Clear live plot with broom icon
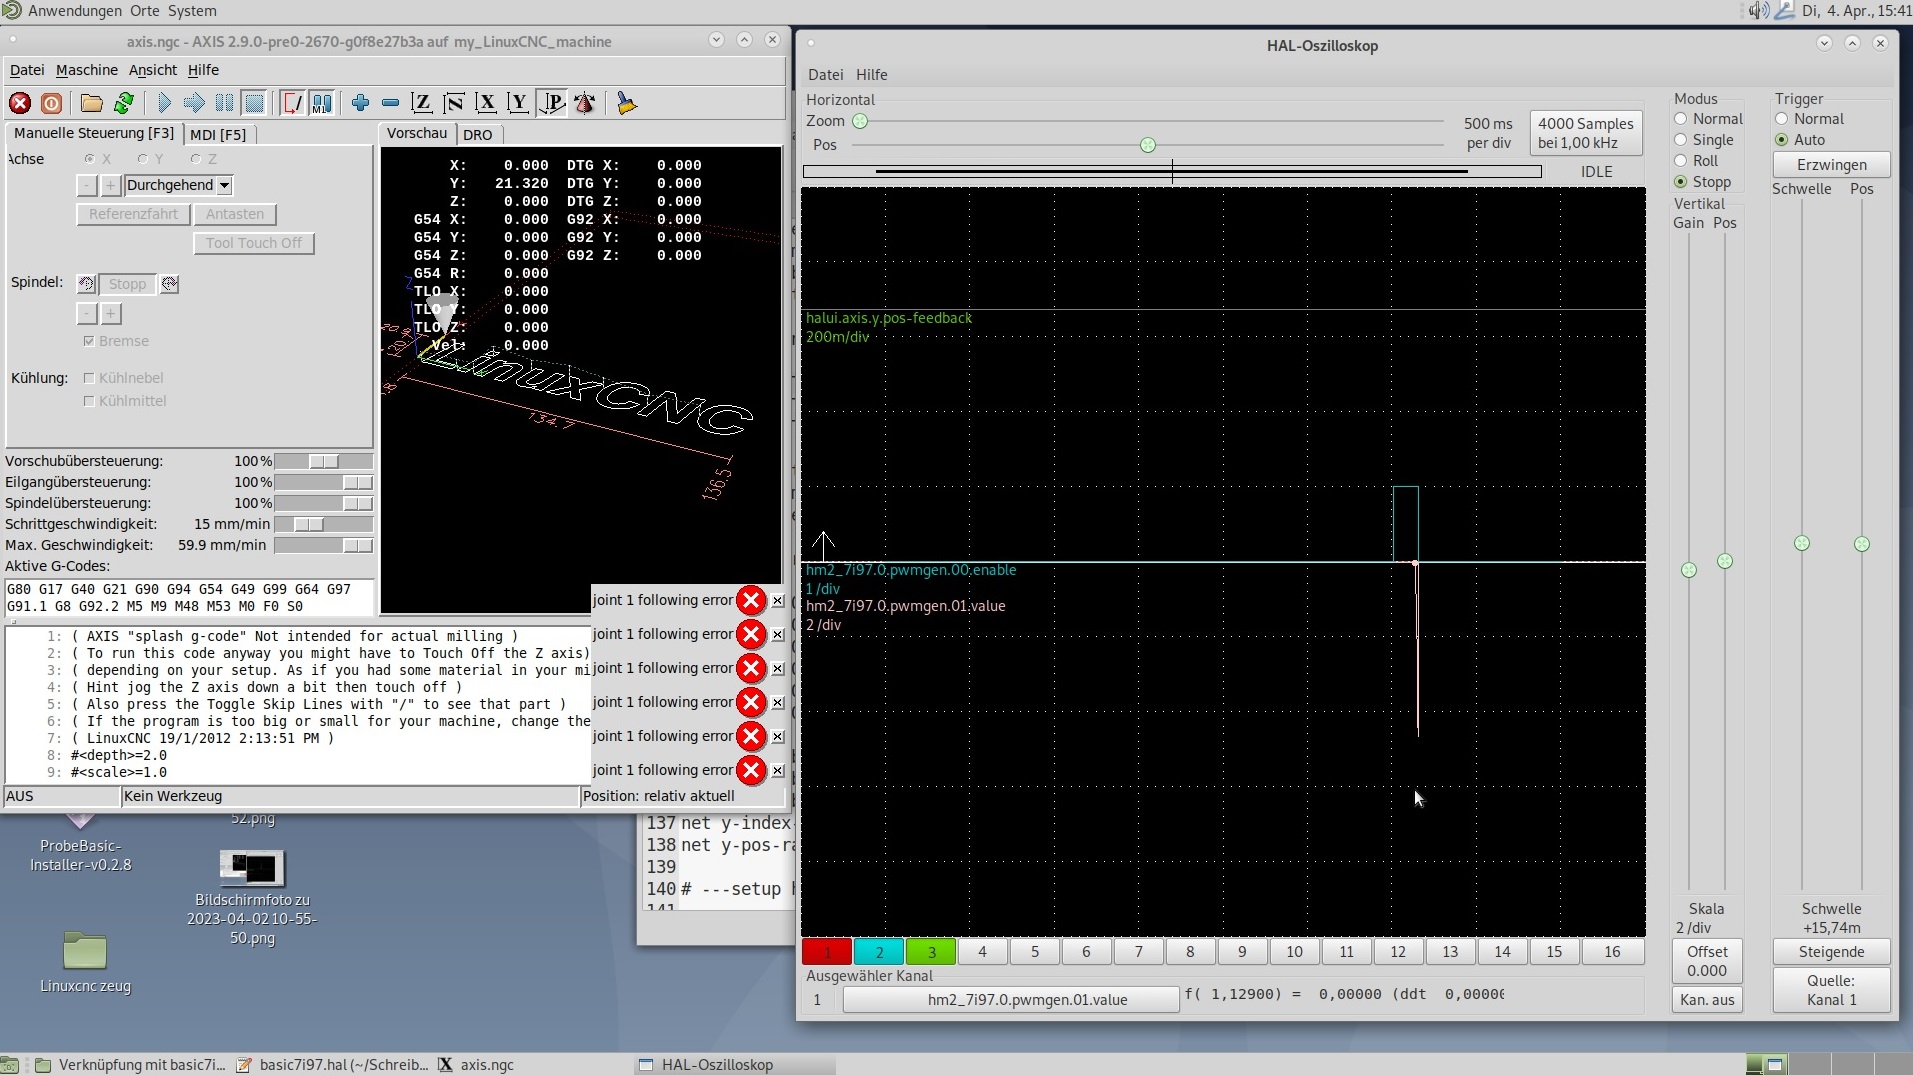Viewport: 1913px width, 1075px height. 626,103
